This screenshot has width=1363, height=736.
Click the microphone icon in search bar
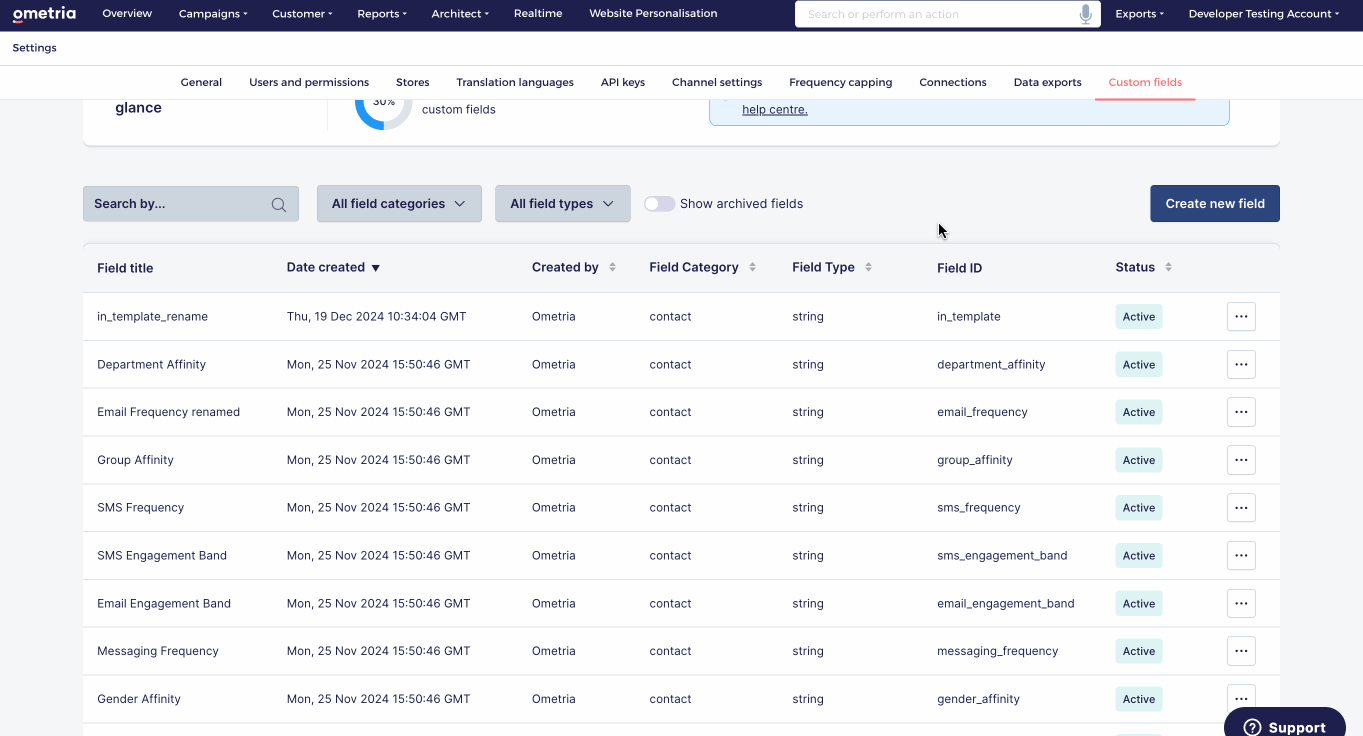(1086, 14)
